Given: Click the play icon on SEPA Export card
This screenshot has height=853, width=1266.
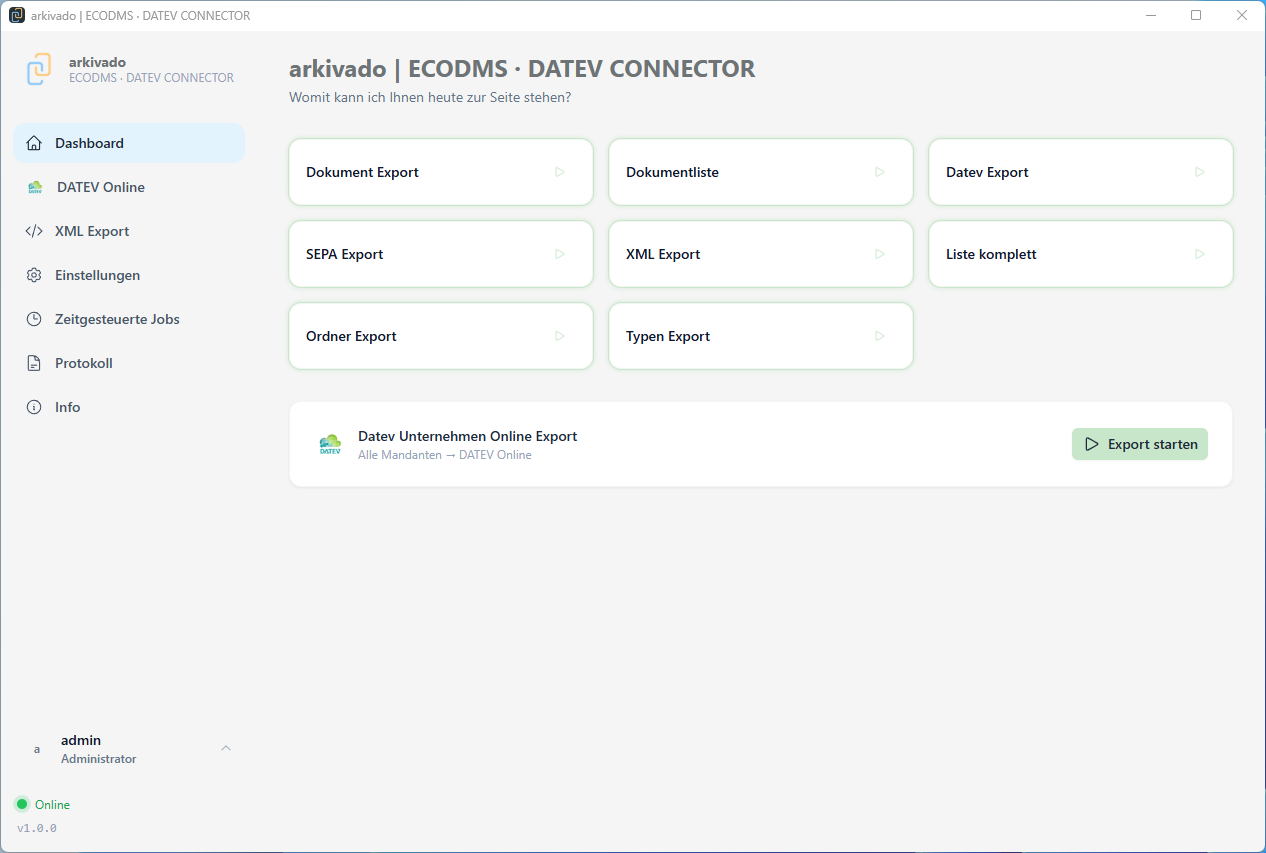Looking at the screenshot, I should pyautogui.click(x=560, y=254).
